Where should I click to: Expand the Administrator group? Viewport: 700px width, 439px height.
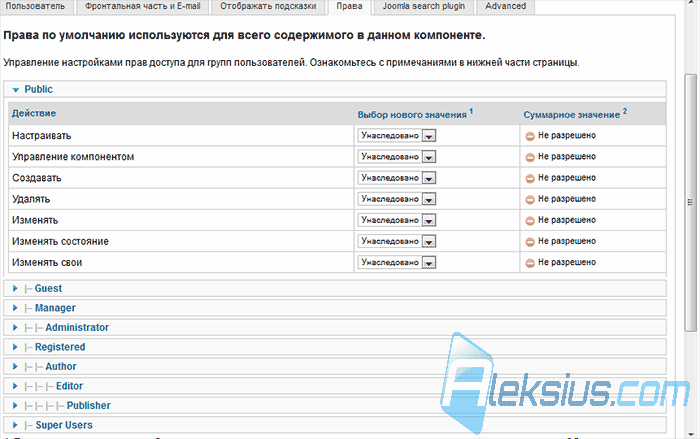point(335,327)
